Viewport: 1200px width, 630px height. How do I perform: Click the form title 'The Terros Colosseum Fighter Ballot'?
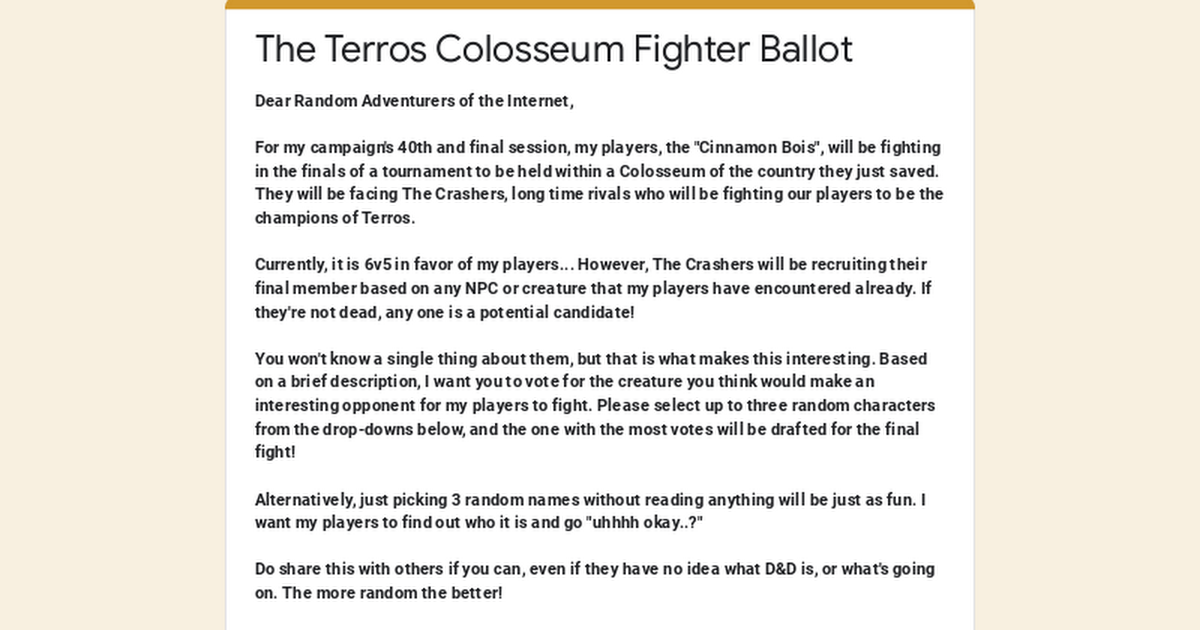[554, 48]
